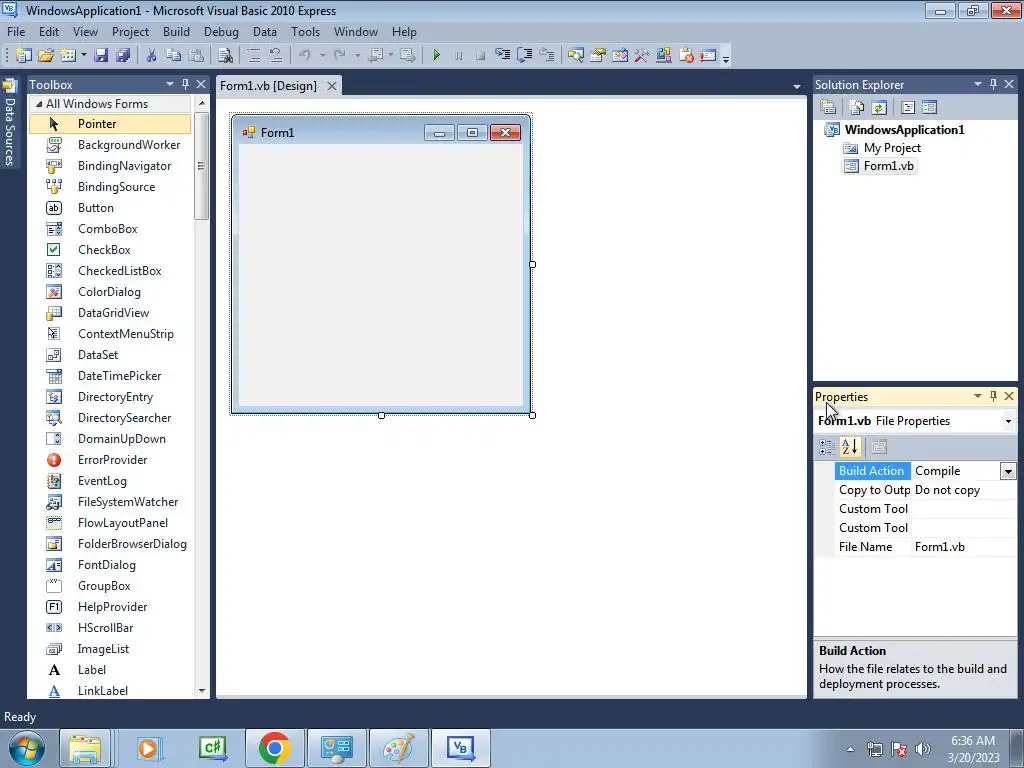This screenshot has height=768, width=1024.
Task: Click Solution Explorer's Properties toolbar icon
Action: [828, 107]
